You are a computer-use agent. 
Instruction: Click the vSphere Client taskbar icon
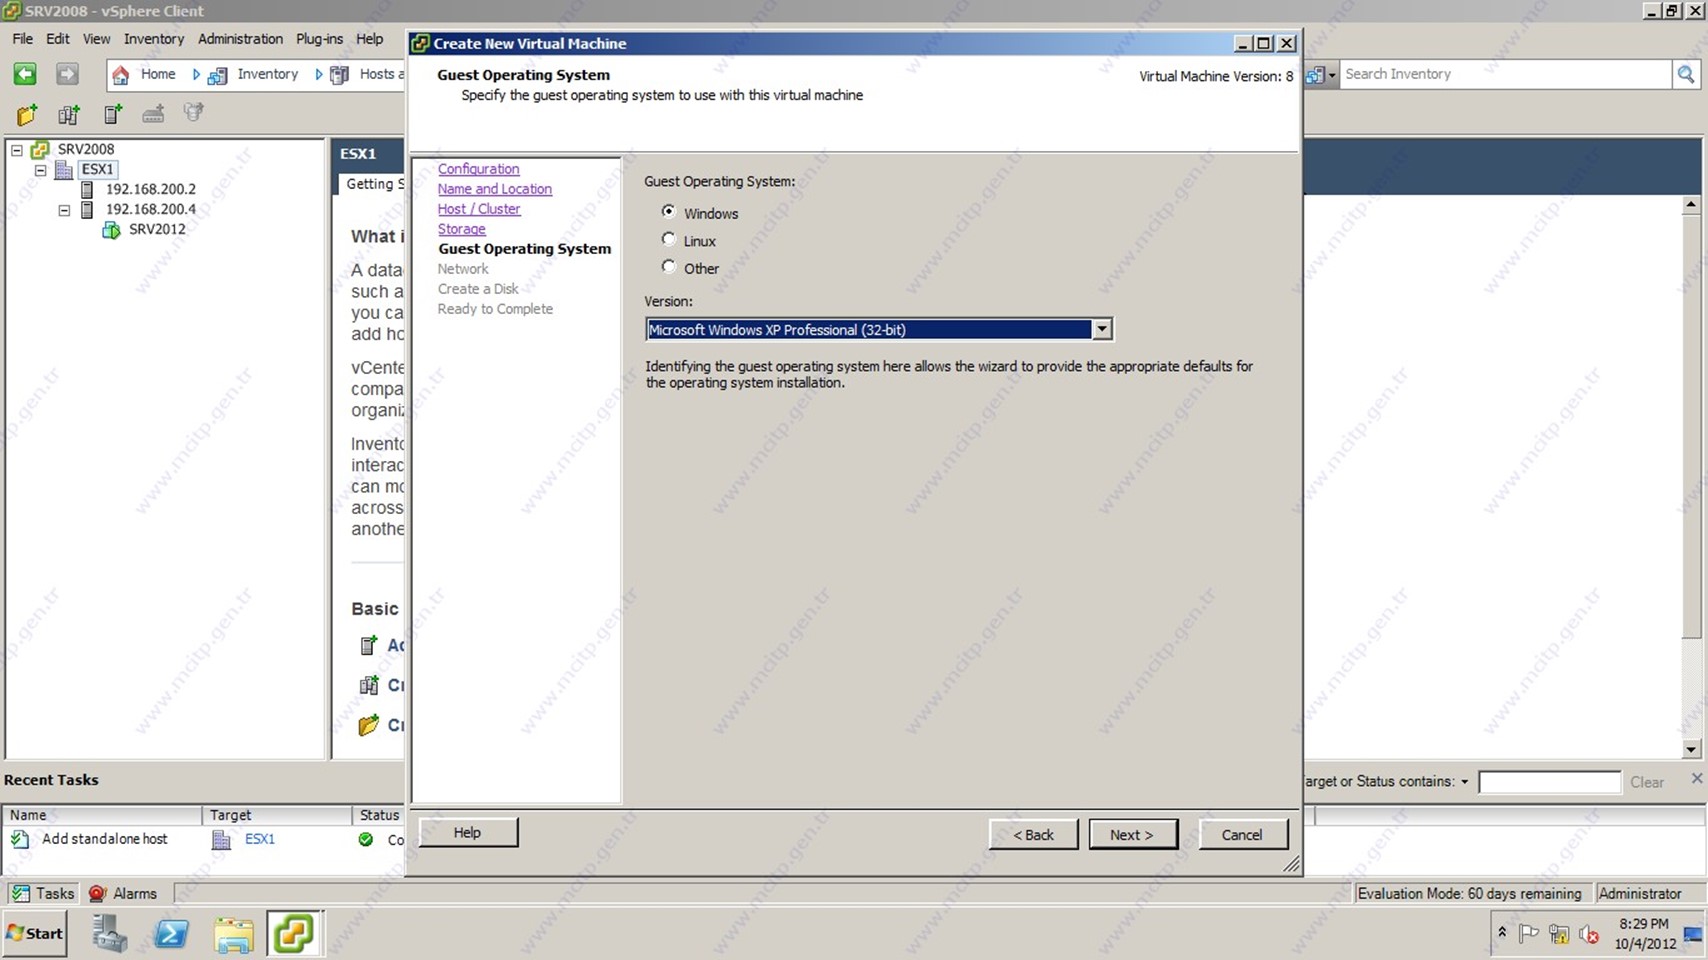[294, 934]
